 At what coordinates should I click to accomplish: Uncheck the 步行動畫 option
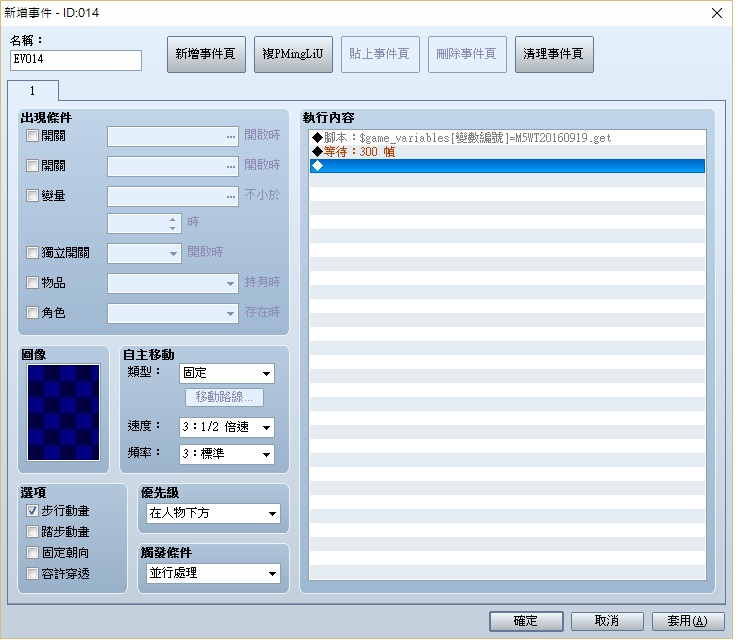pos(32,511)
